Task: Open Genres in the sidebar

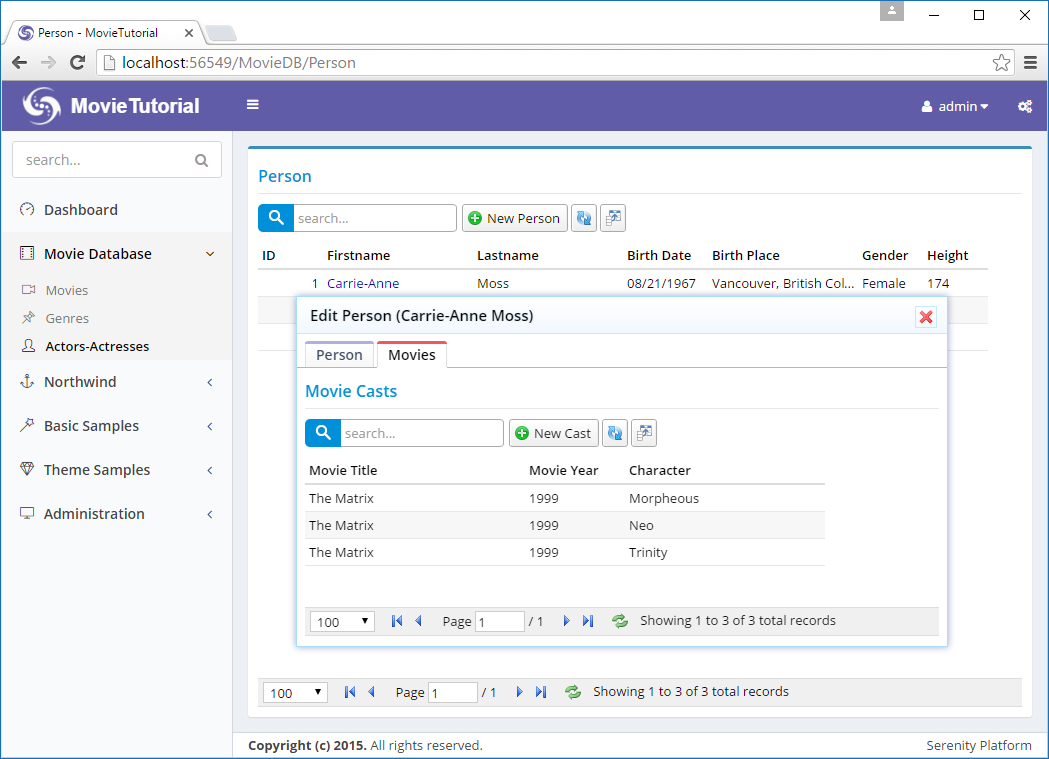Action: (x=67, y=318)
